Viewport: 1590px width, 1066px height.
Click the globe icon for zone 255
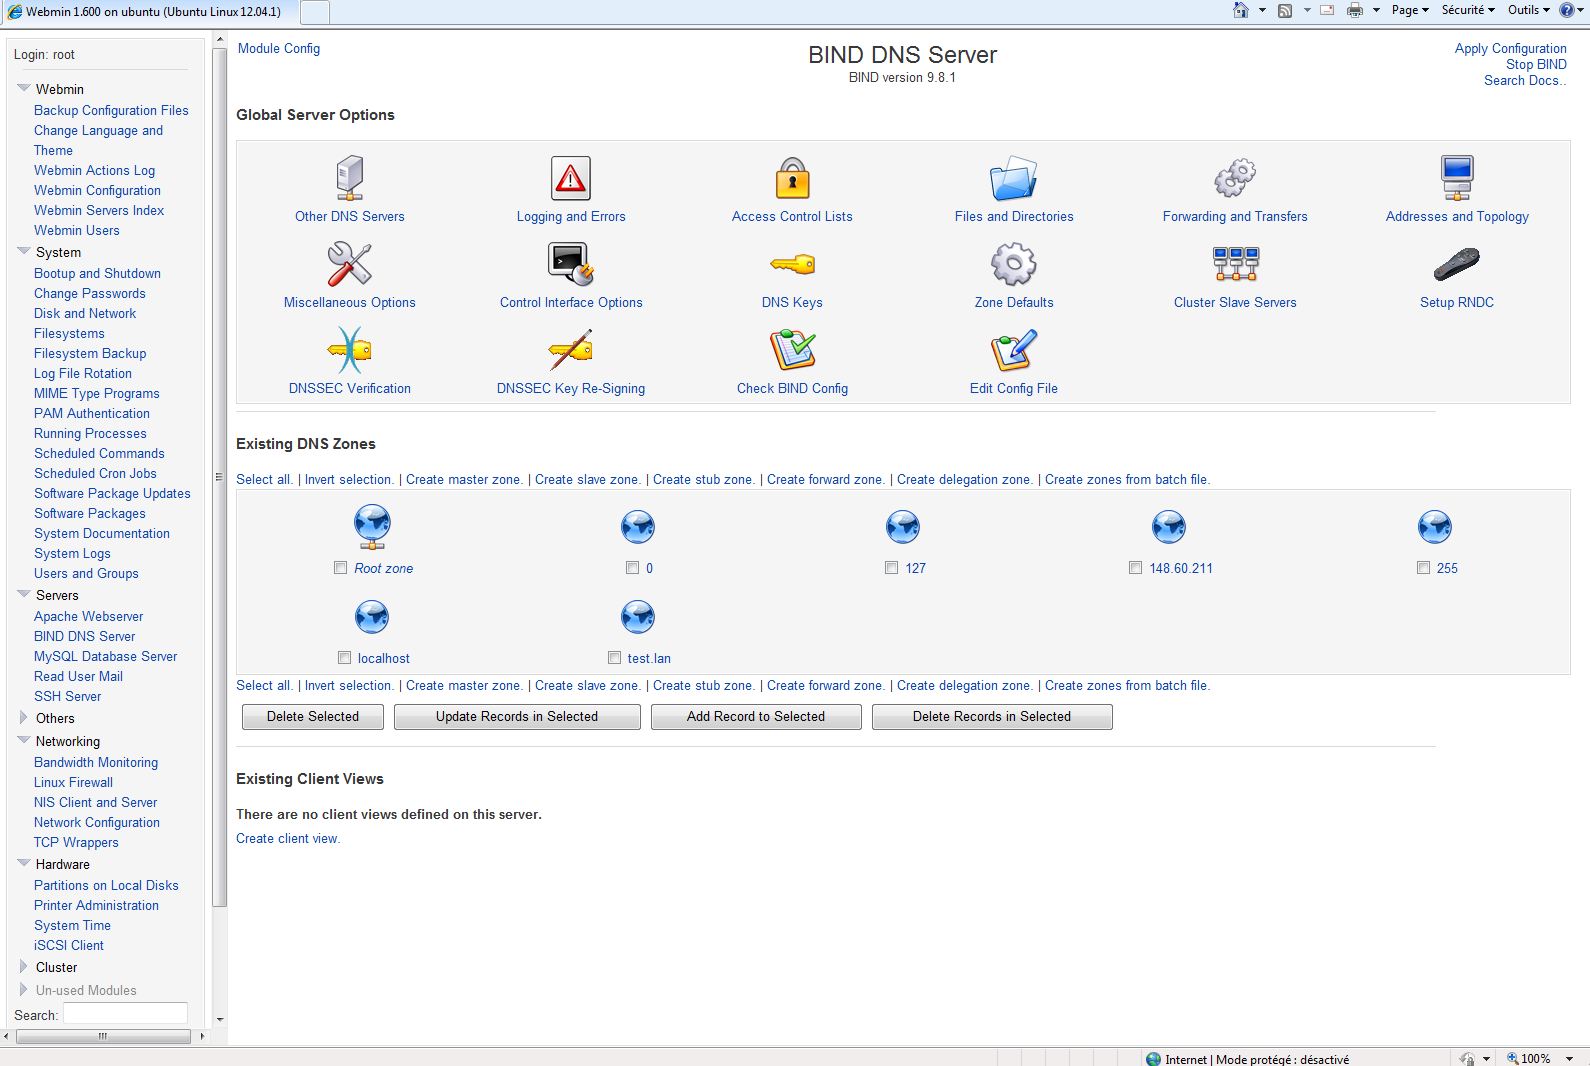(1435, 527)
